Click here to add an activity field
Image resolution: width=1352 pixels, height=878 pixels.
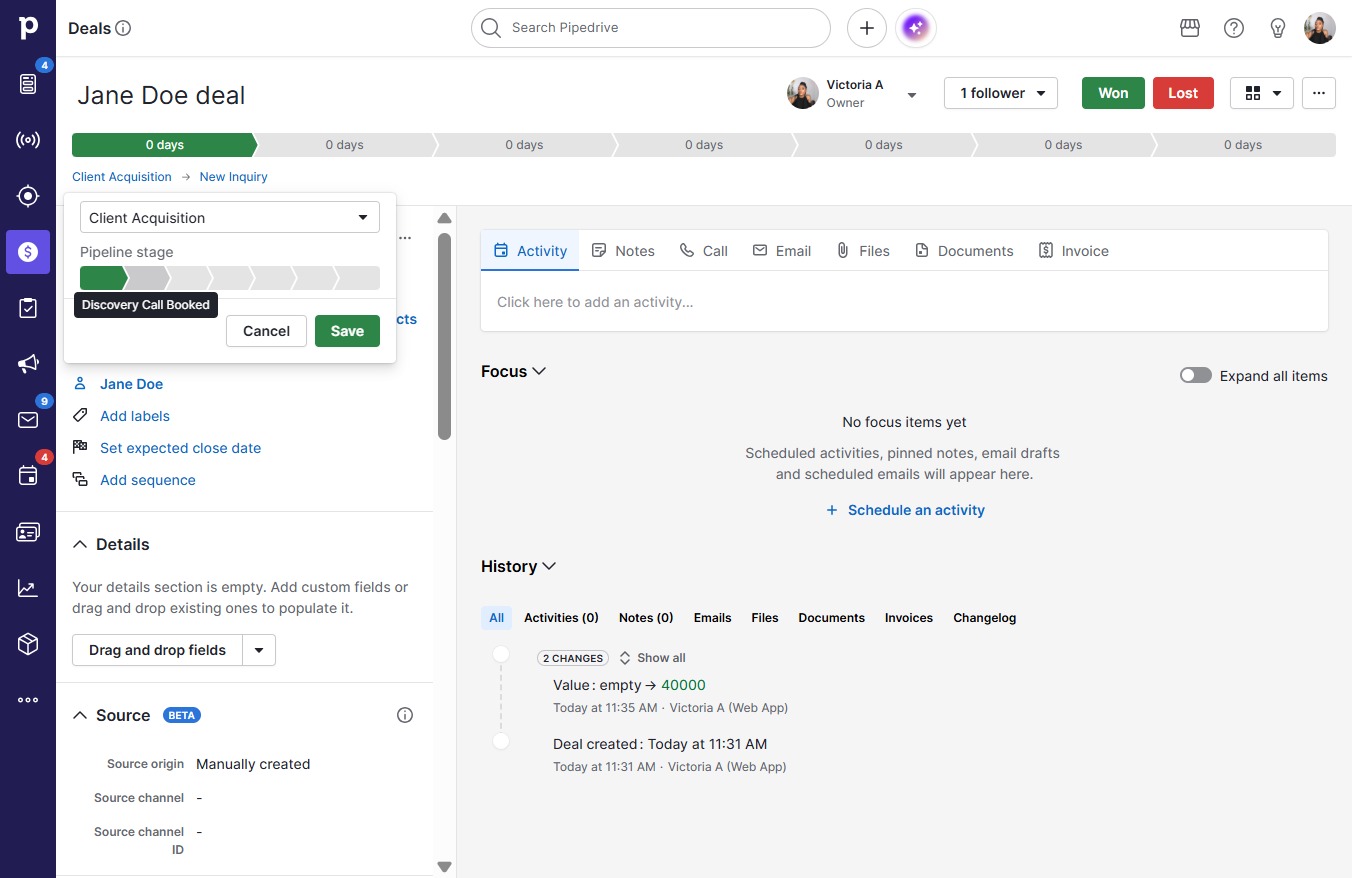[904, 302]
